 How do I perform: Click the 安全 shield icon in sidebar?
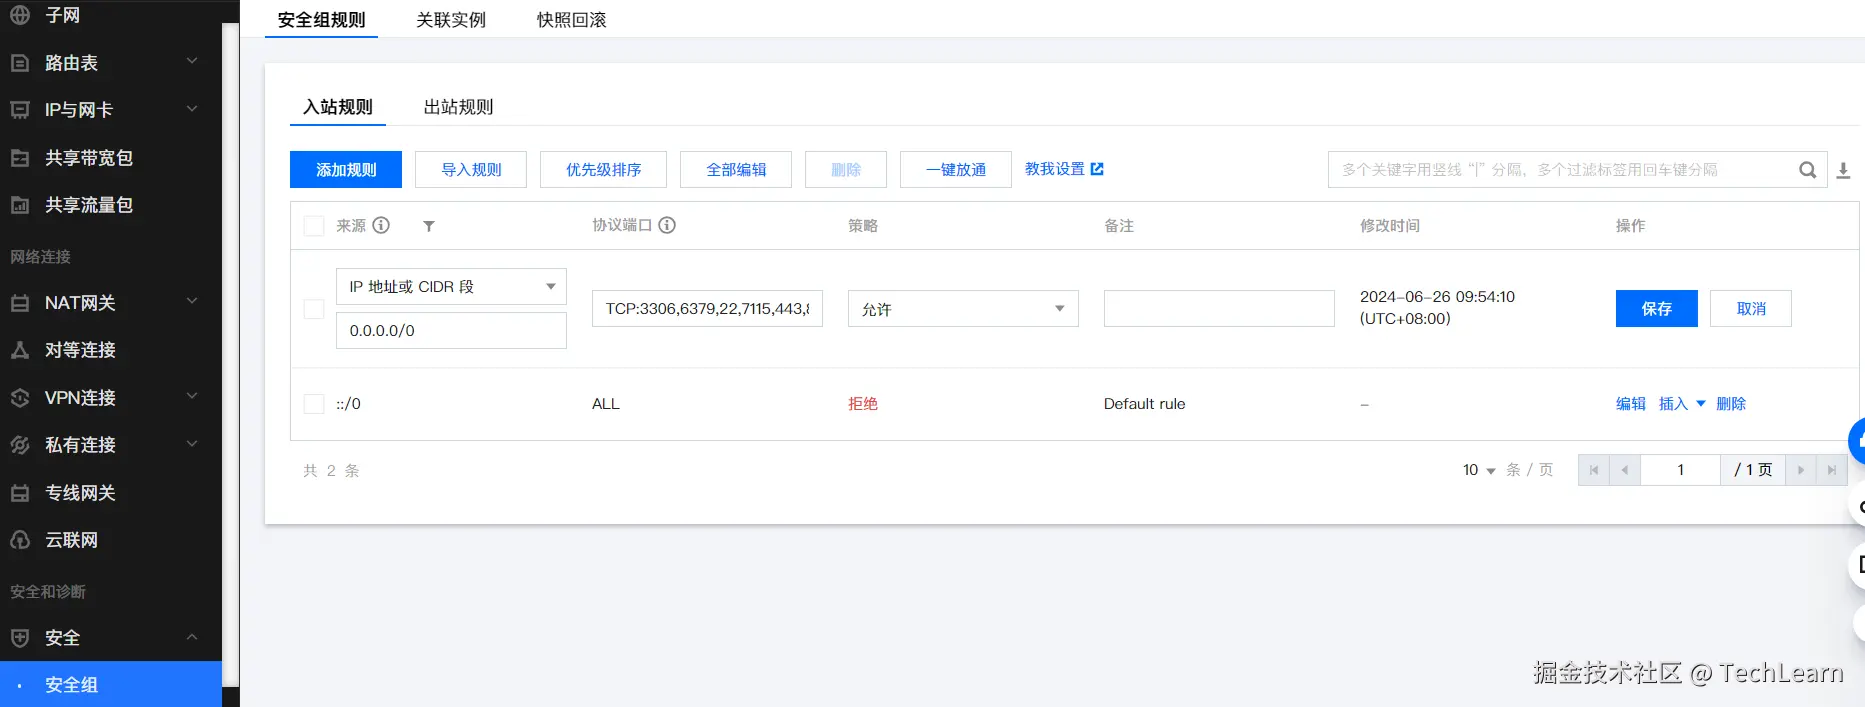tap(20, 638)
